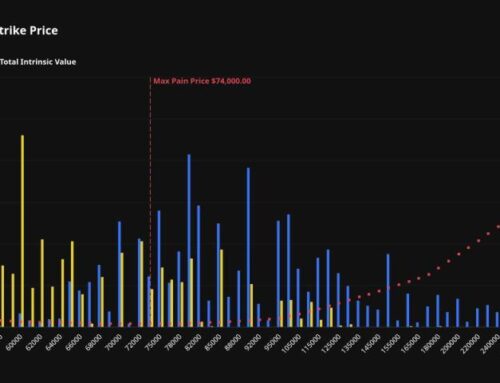500x383 pixels.
Task: Click the 68000 x-axis label
Action: pos(94,342)
